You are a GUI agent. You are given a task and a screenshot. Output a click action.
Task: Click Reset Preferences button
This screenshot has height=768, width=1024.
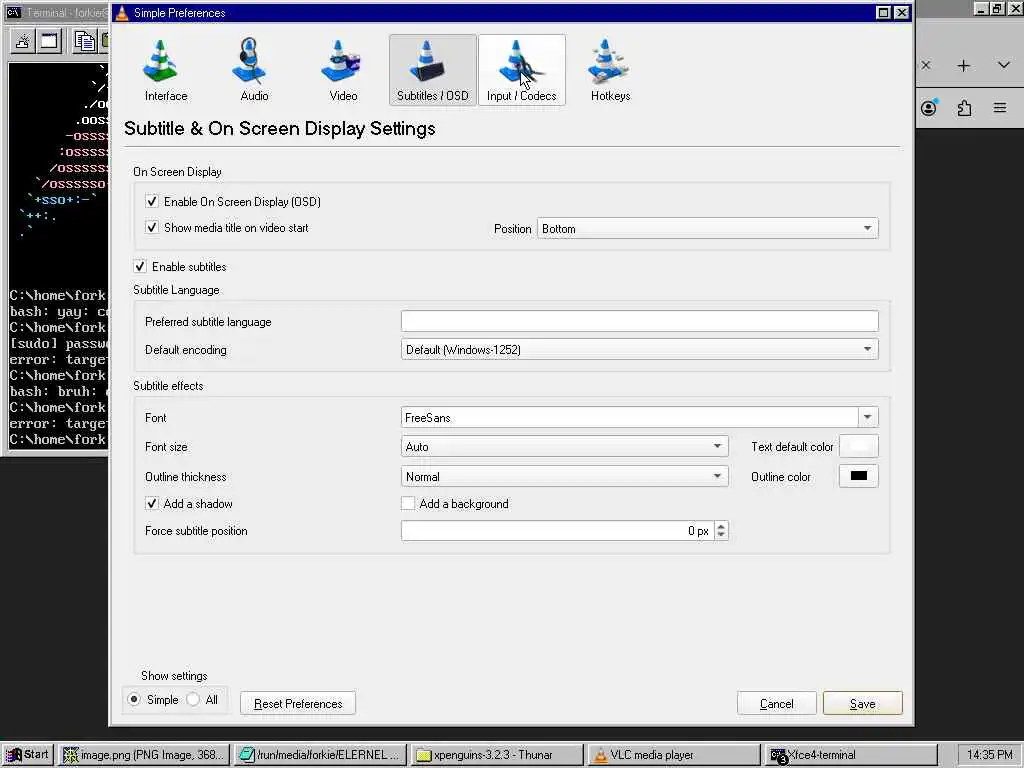[298, 703]
